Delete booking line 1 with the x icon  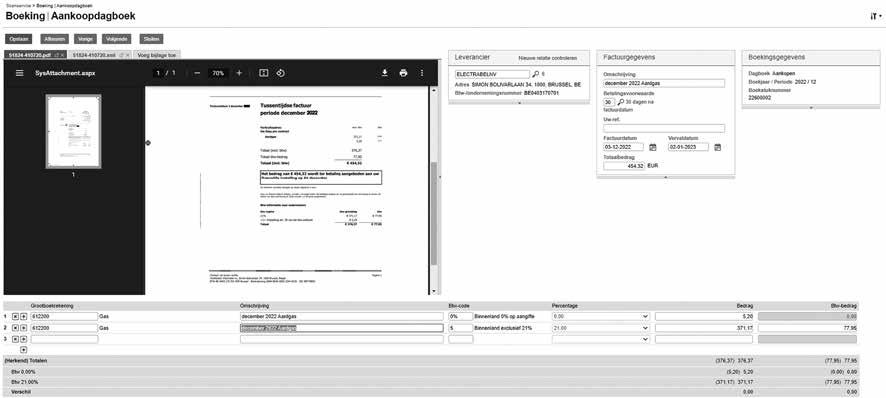pos(15,317)
